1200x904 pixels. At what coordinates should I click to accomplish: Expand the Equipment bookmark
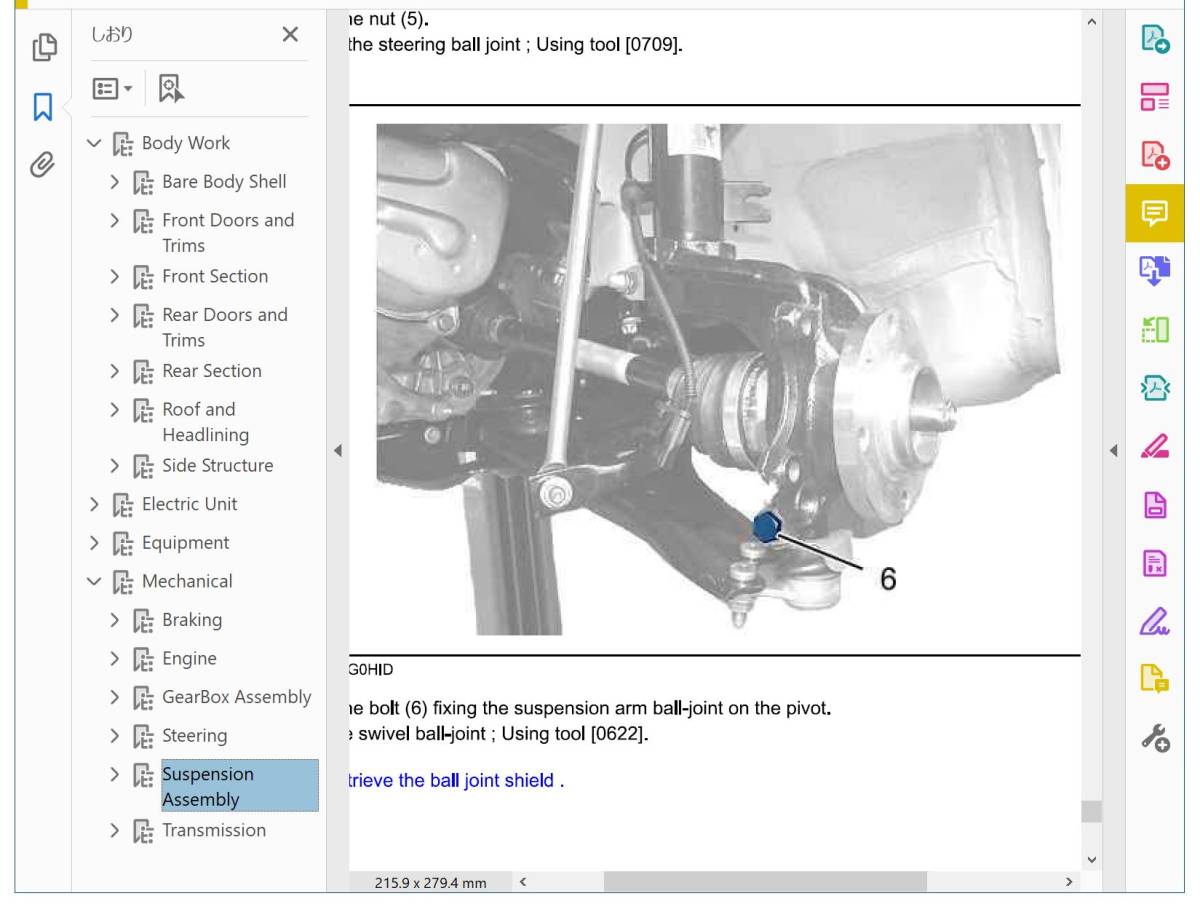pyautogui.click(x=94, y=543)
